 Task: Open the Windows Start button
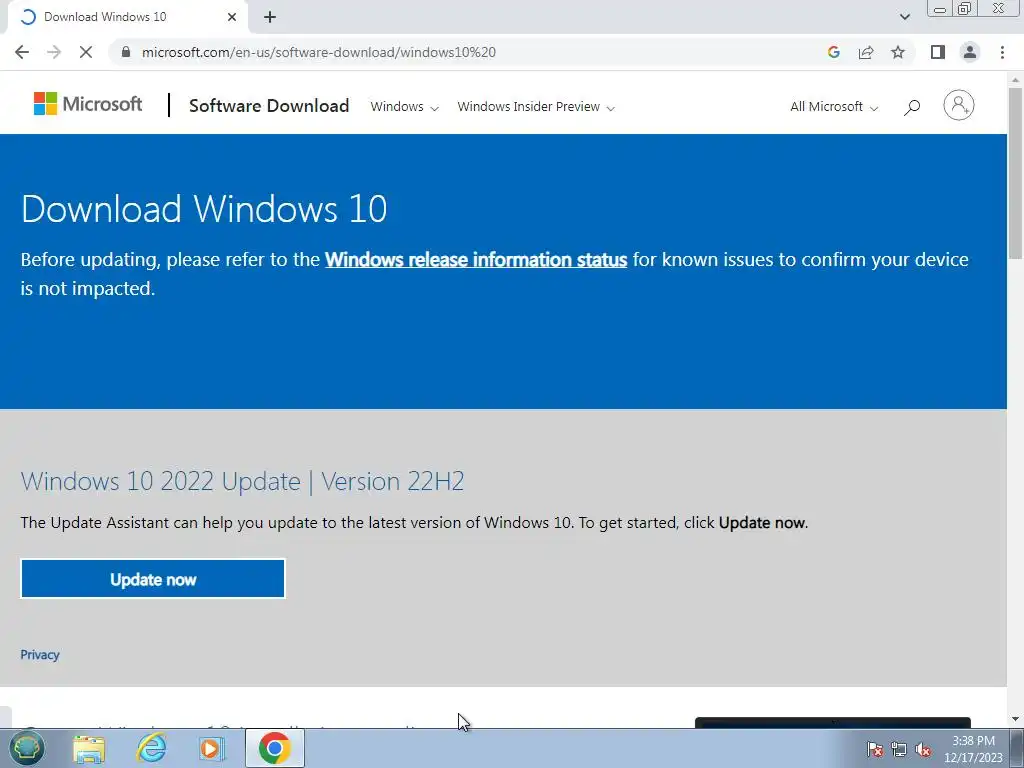pos(26,748)
